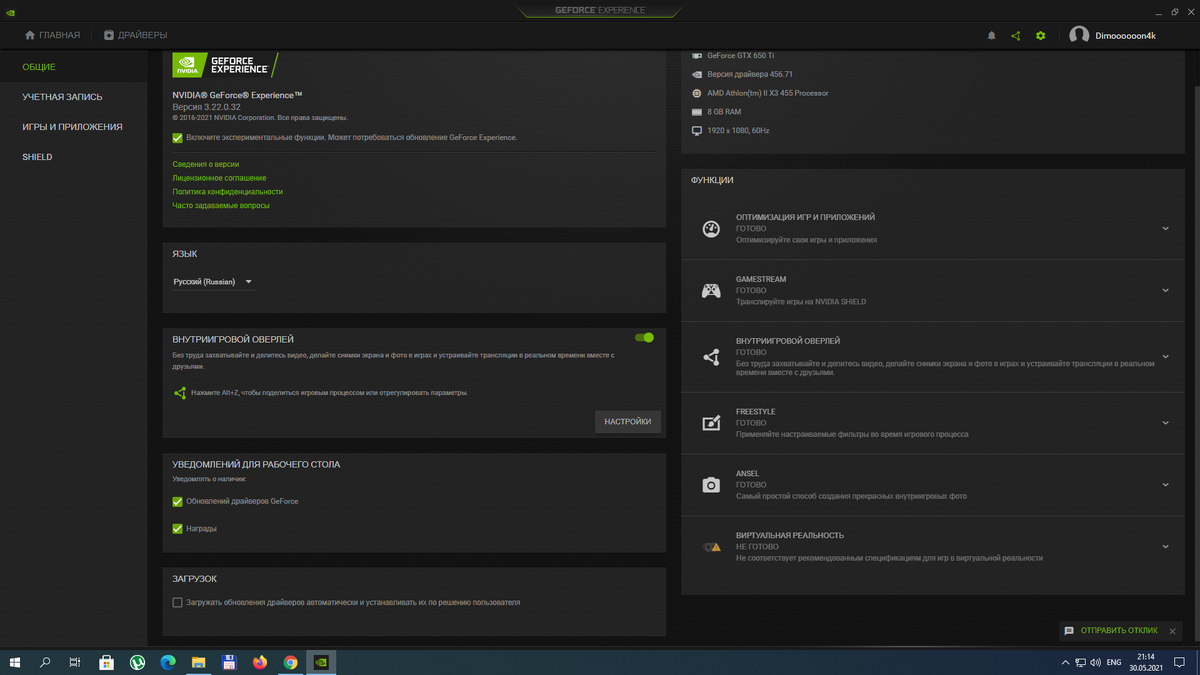Uncheck the Награды notification checkbox
The width and height of the screenshot is (1200, 675).
pos(177,528)
